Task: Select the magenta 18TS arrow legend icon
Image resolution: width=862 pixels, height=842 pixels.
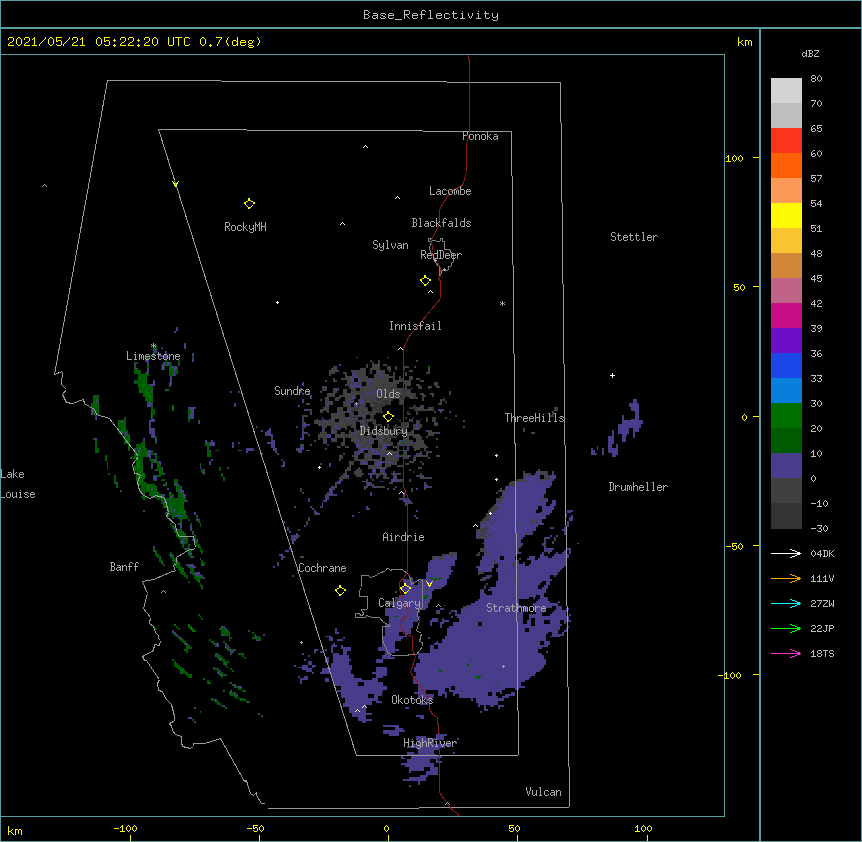Action: point(786,653)
